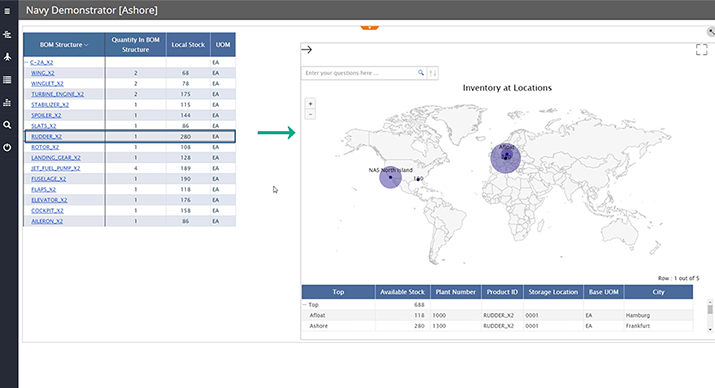Open the RUDDER_X2 link

click(47, 136)
